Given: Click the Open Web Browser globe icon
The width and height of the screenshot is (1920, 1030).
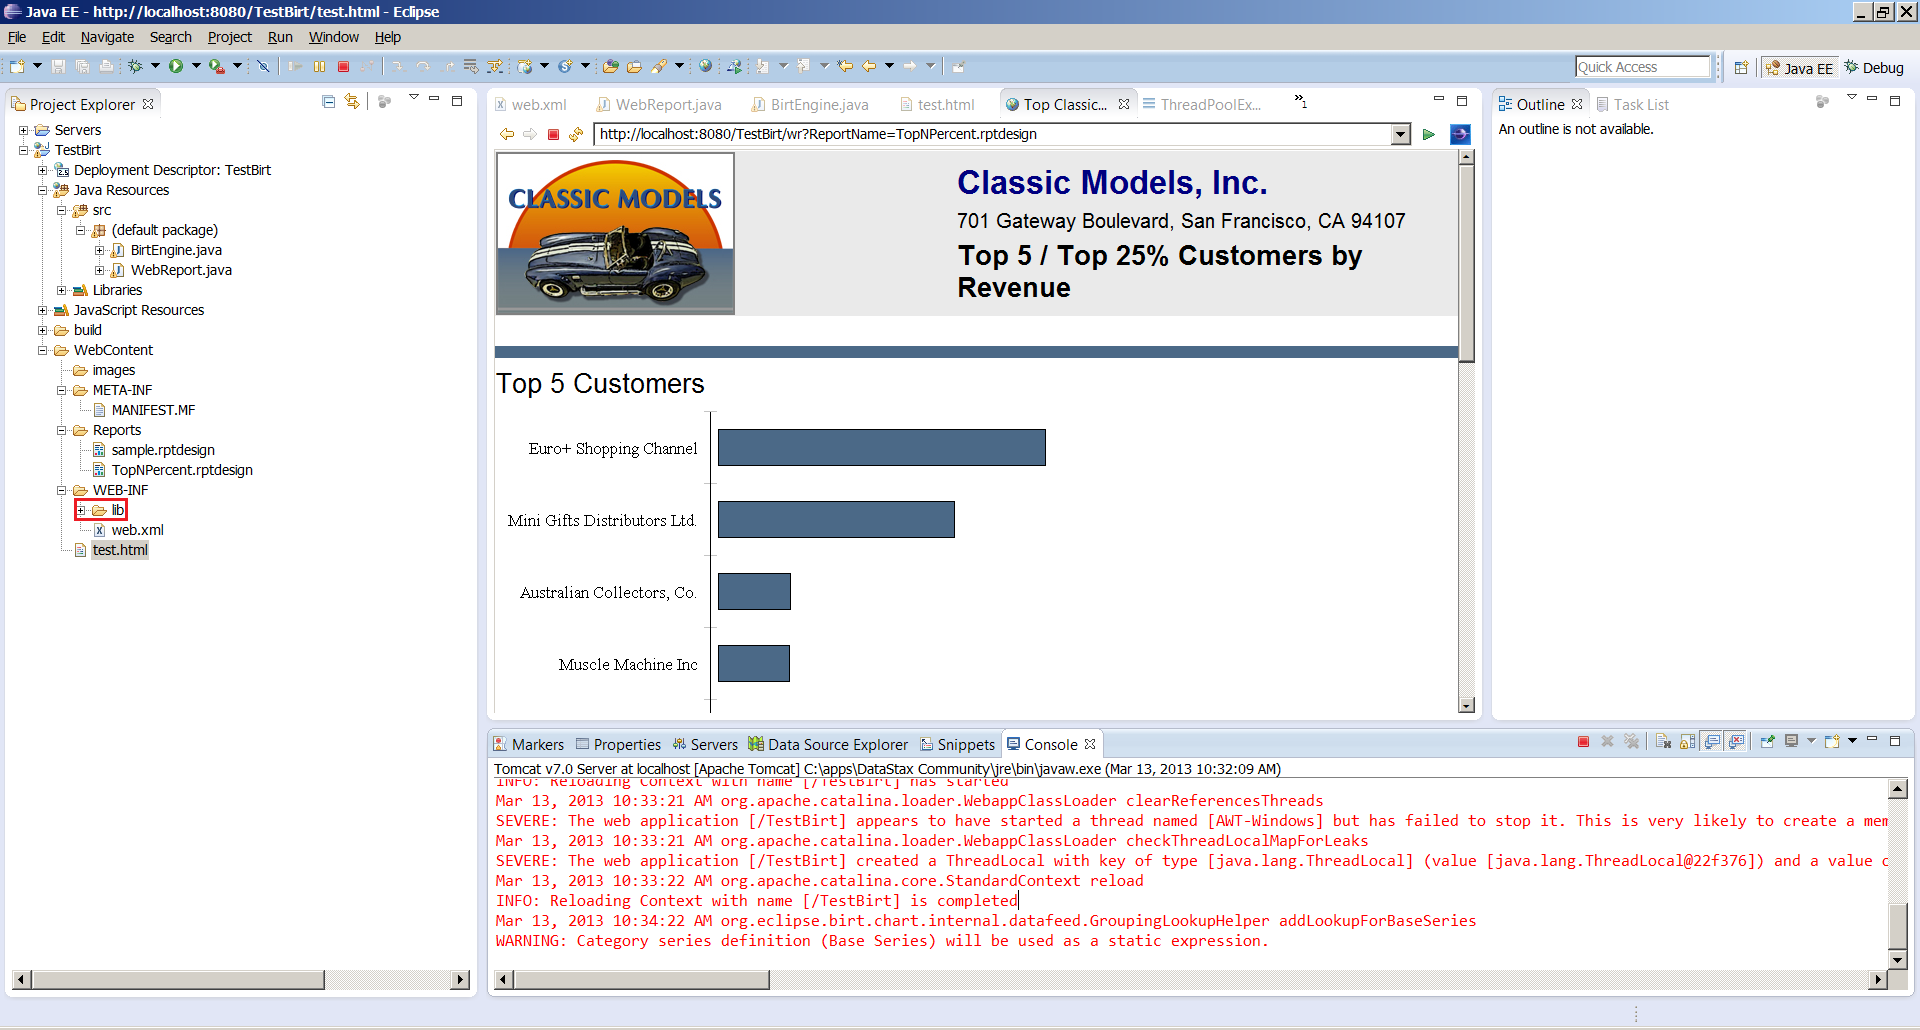Looking at the screenshot, I should 706,66.
